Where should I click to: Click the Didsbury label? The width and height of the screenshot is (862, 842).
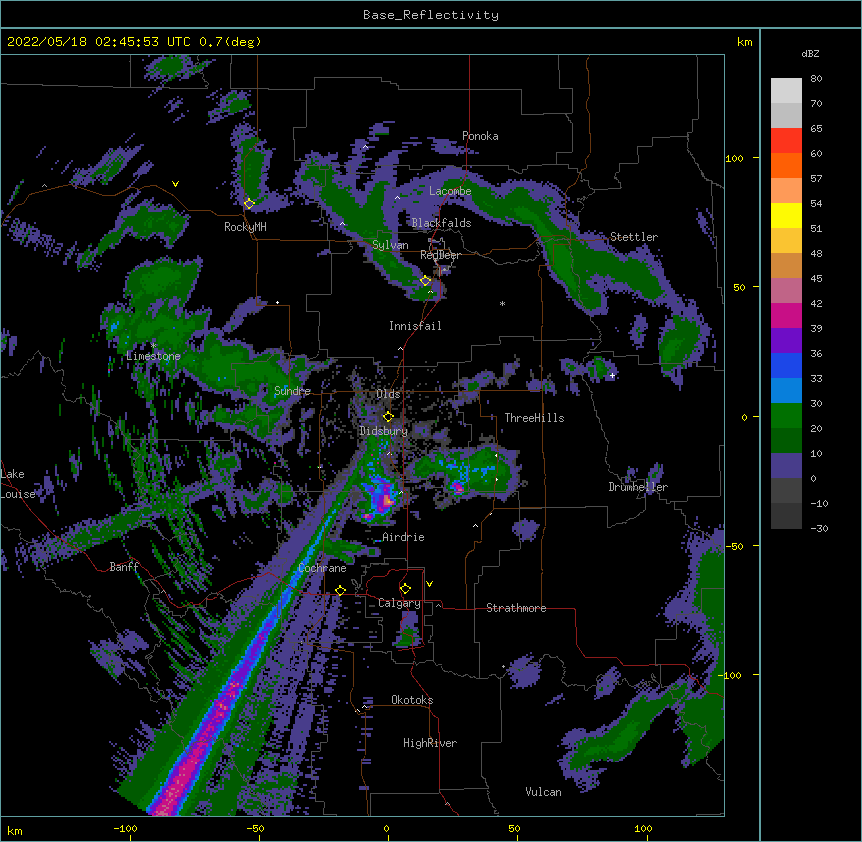click(383, 431)
